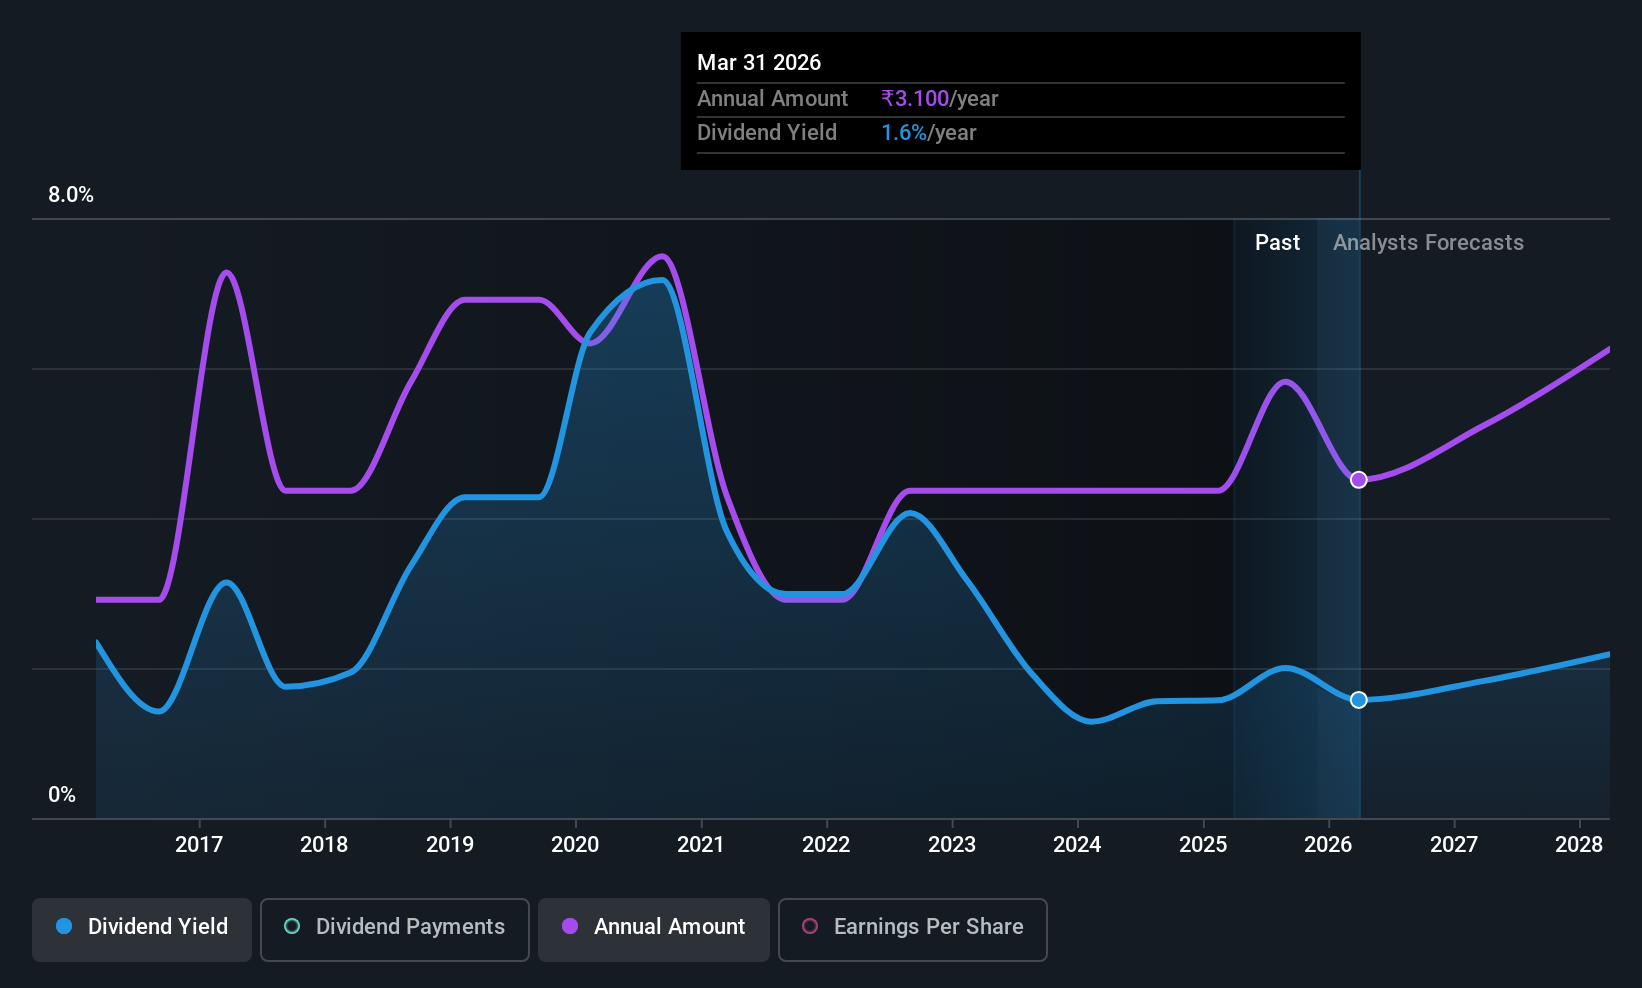Click the Dividend Yield tooltip row label

767,133
